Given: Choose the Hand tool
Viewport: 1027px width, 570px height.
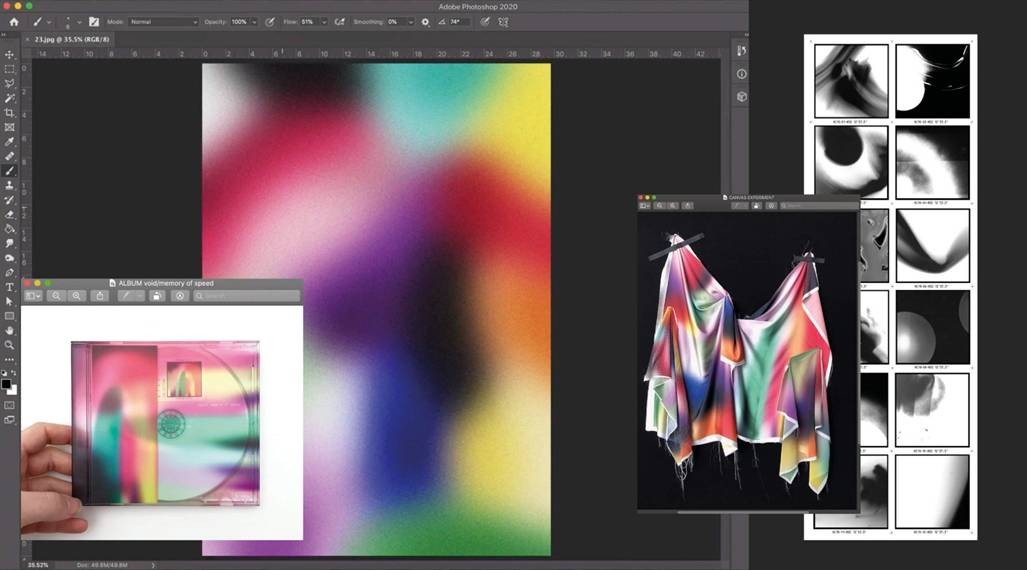Looking at the screenshot, I should pos(10,330).
